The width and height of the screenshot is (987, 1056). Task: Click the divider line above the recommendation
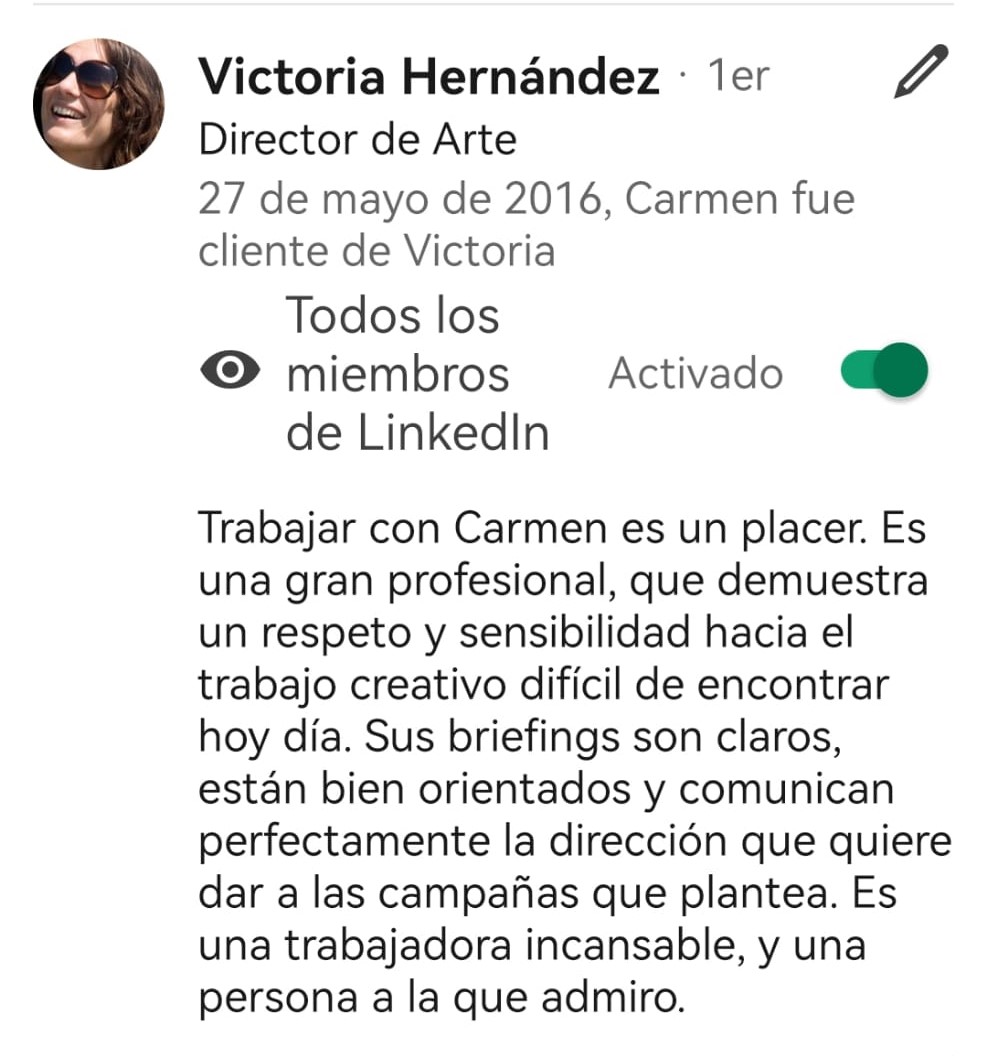[494, 4]
